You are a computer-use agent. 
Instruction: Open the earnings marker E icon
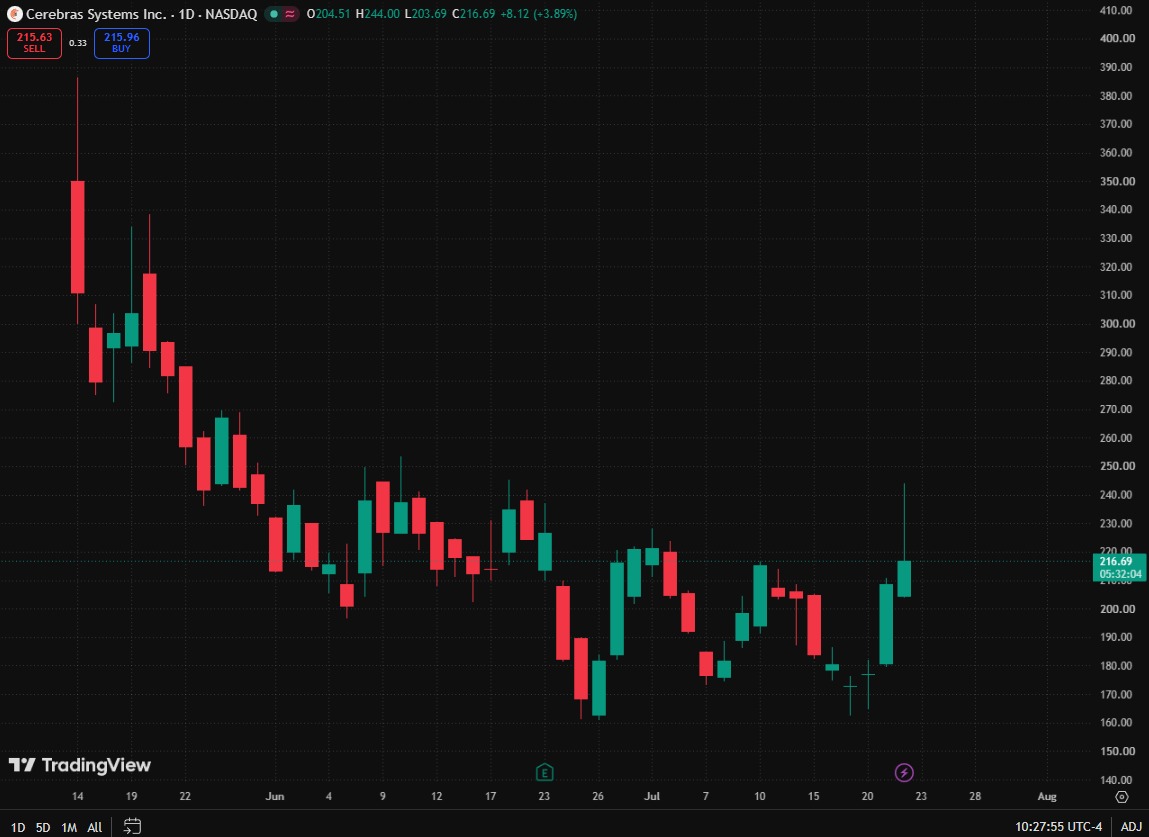[544, 772]
